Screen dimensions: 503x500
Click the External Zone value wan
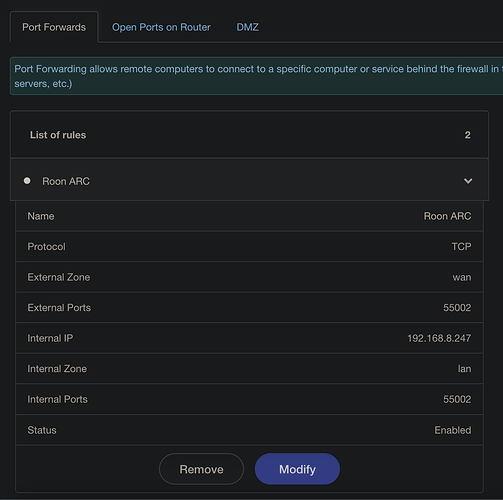click(462, 277)
